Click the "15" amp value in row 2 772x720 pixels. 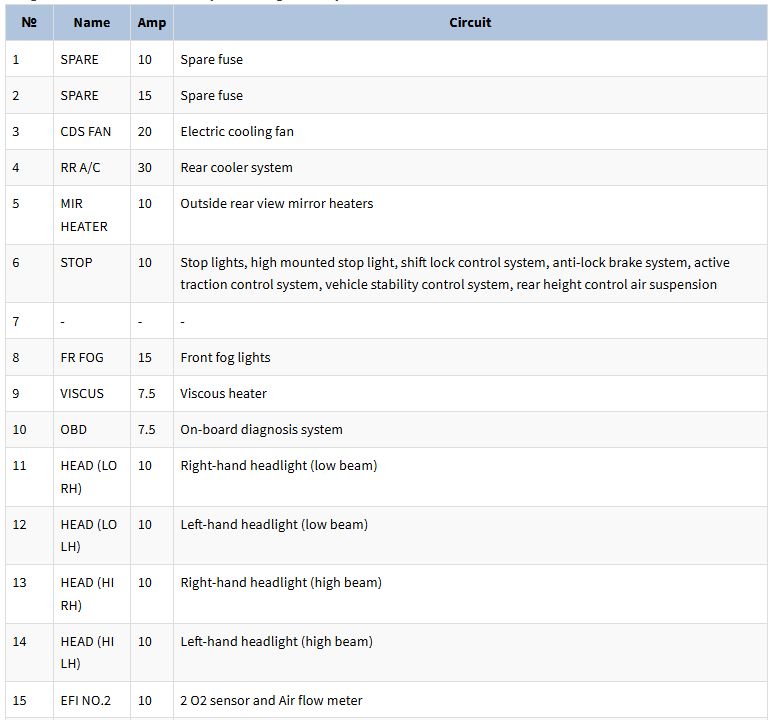click(145, 96)
